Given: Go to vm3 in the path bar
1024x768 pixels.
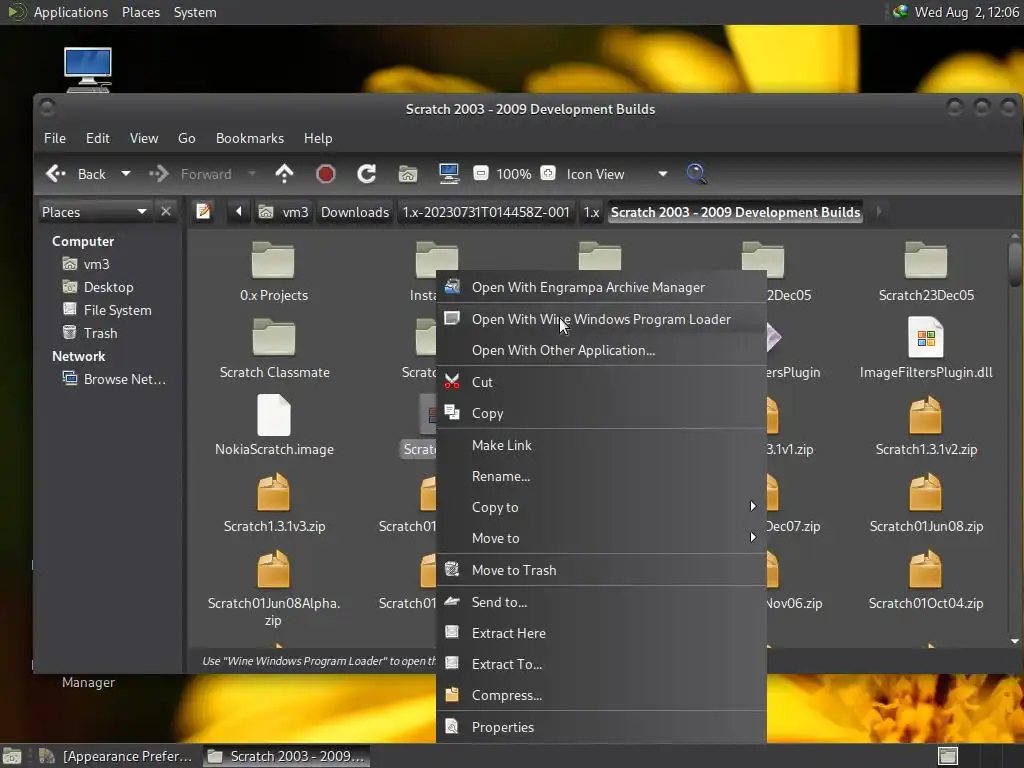Looking at the screenshot, I should (x=284, y=212).
